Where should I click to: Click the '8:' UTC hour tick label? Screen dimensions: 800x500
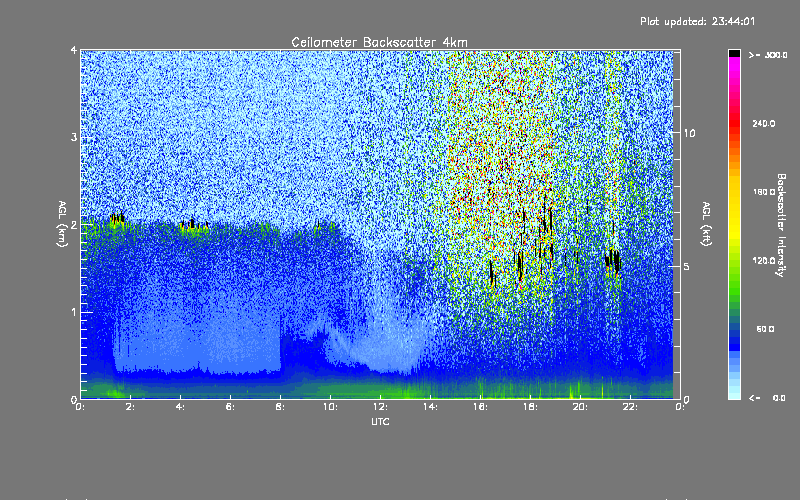(280, 407)
